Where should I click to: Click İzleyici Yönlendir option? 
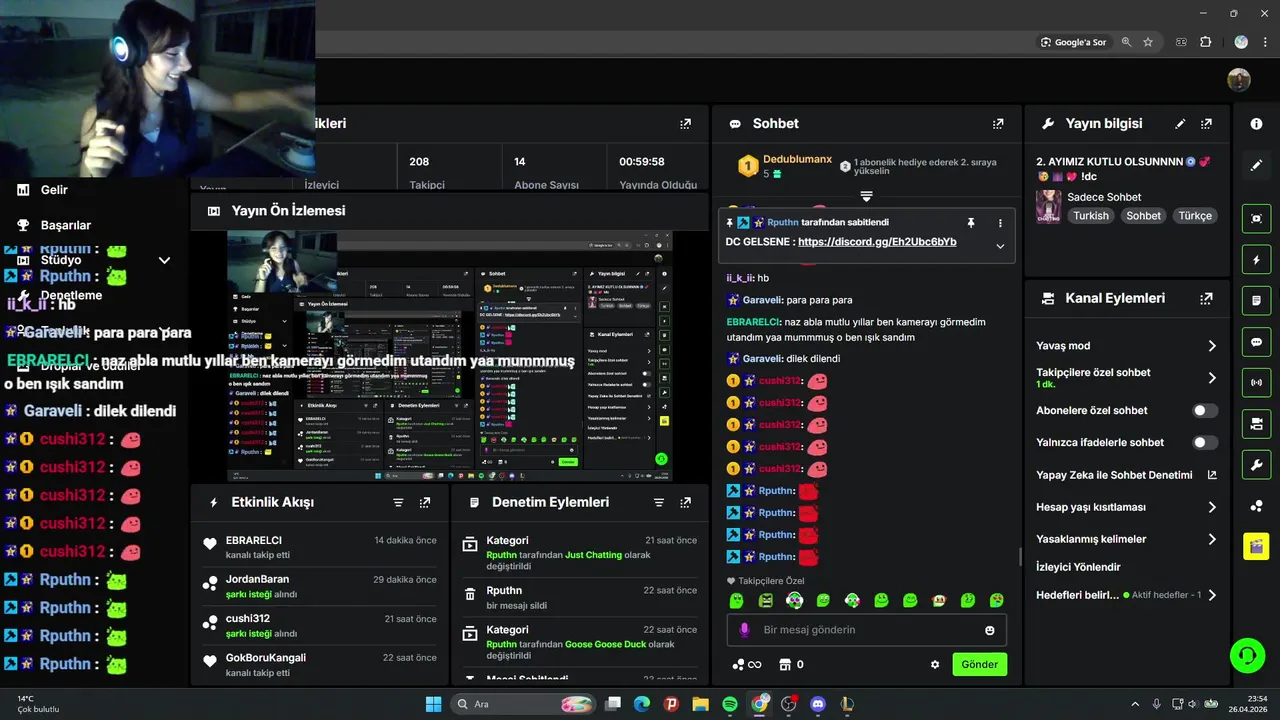[1078, 567]
